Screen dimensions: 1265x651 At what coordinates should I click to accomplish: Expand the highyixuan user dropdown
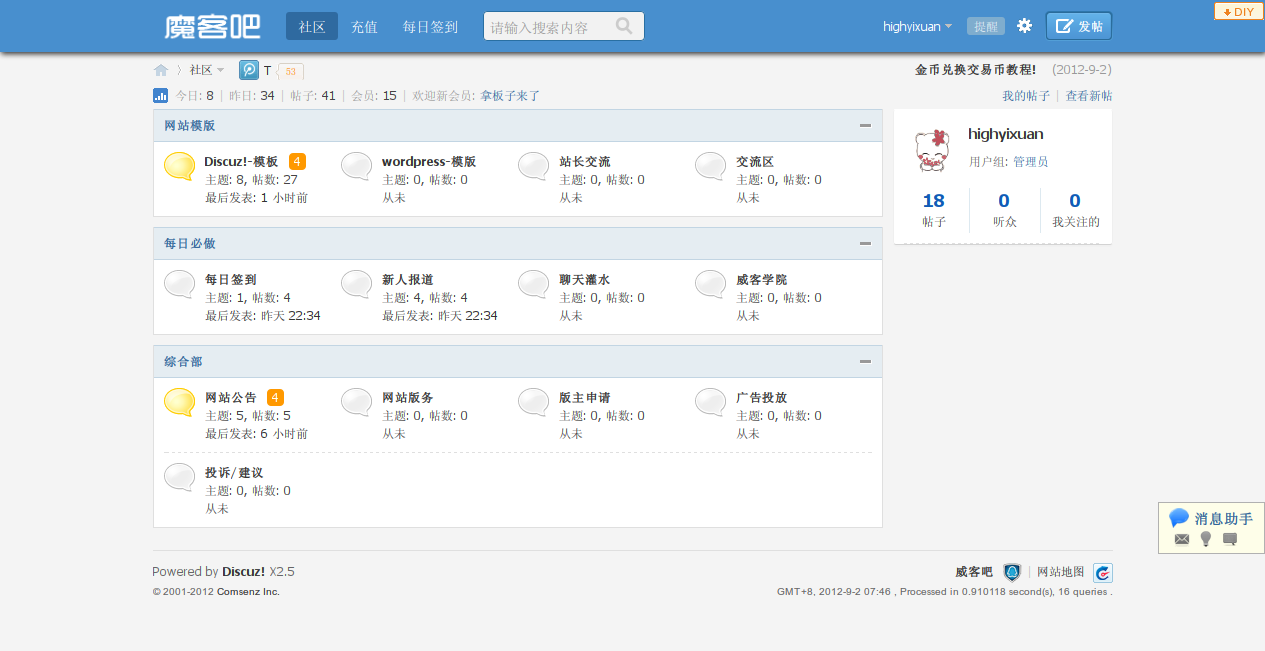click(x=917, y=27)
